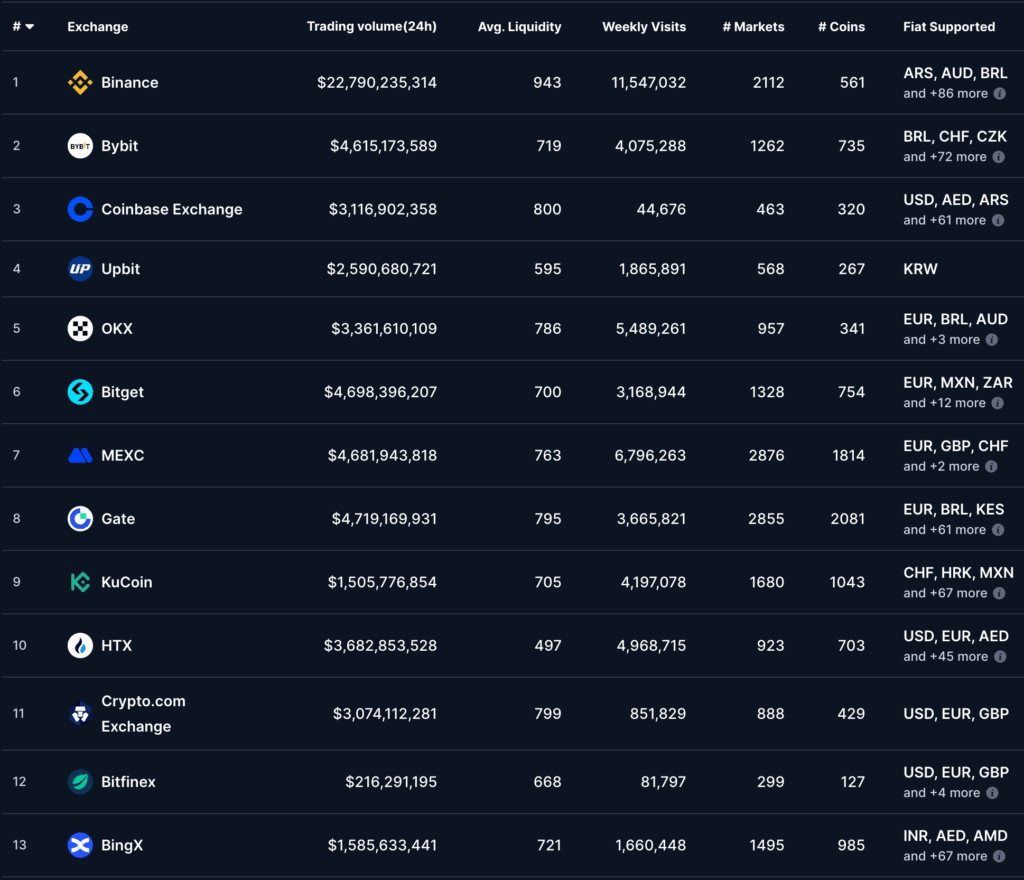The height and width of the screenshot is (880, 1024).
Task: Click the OKX logo icon
Action: coord(80,328)
